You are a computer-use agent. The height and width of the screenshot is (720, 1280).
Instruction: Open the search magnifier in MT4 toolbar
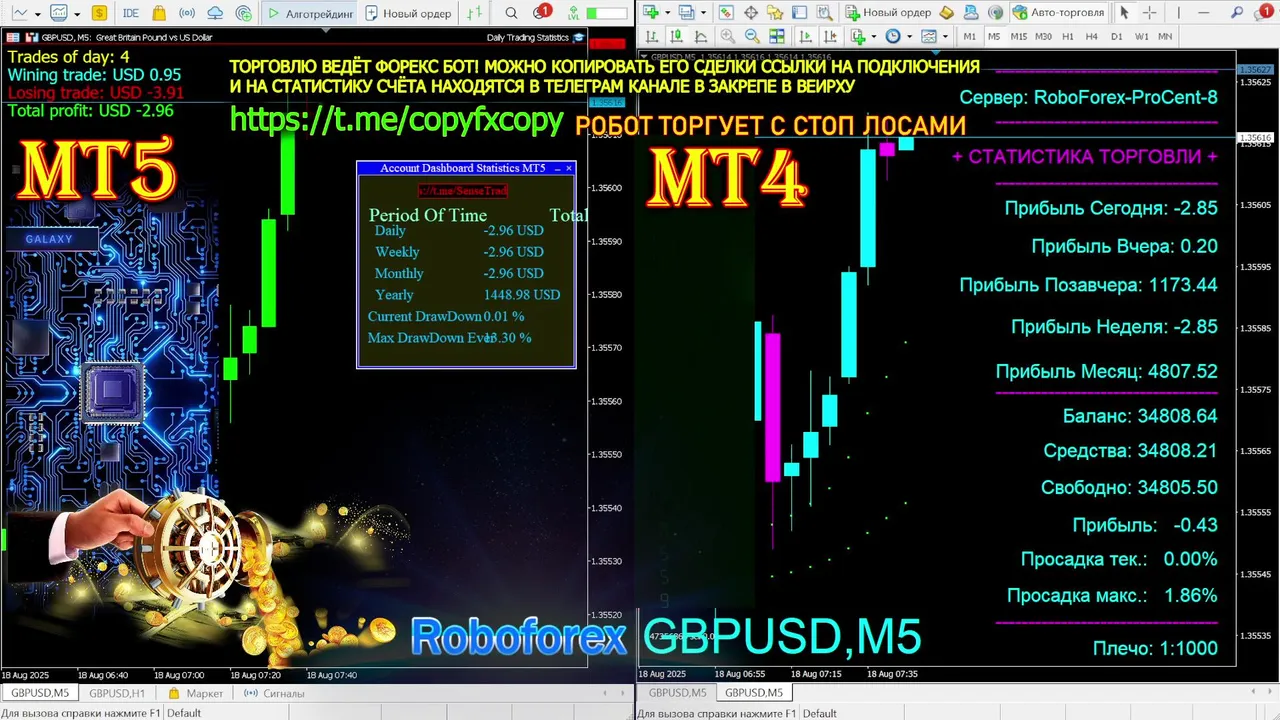(1236, 13)
